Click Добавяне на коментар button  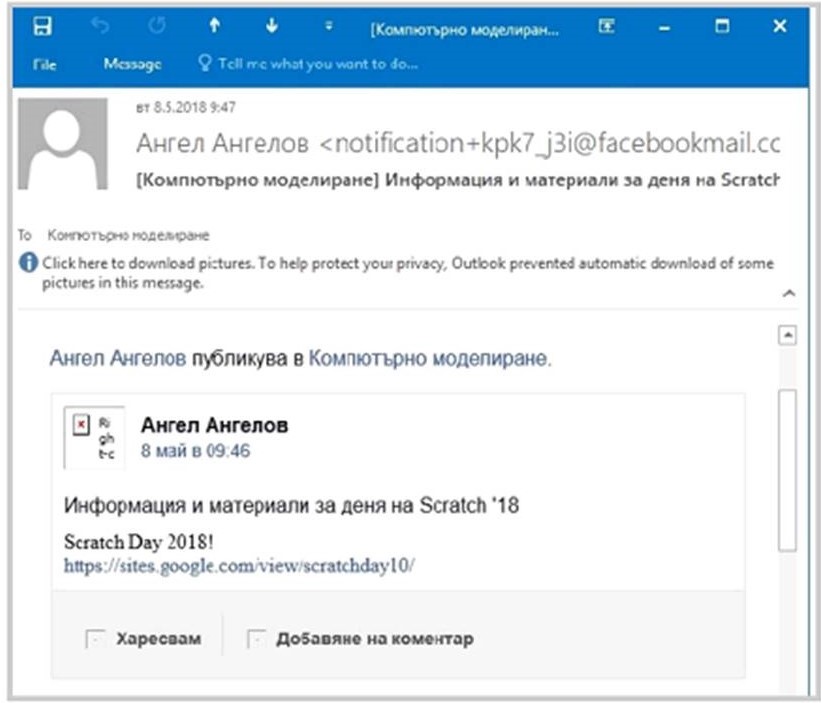[360, 638]
